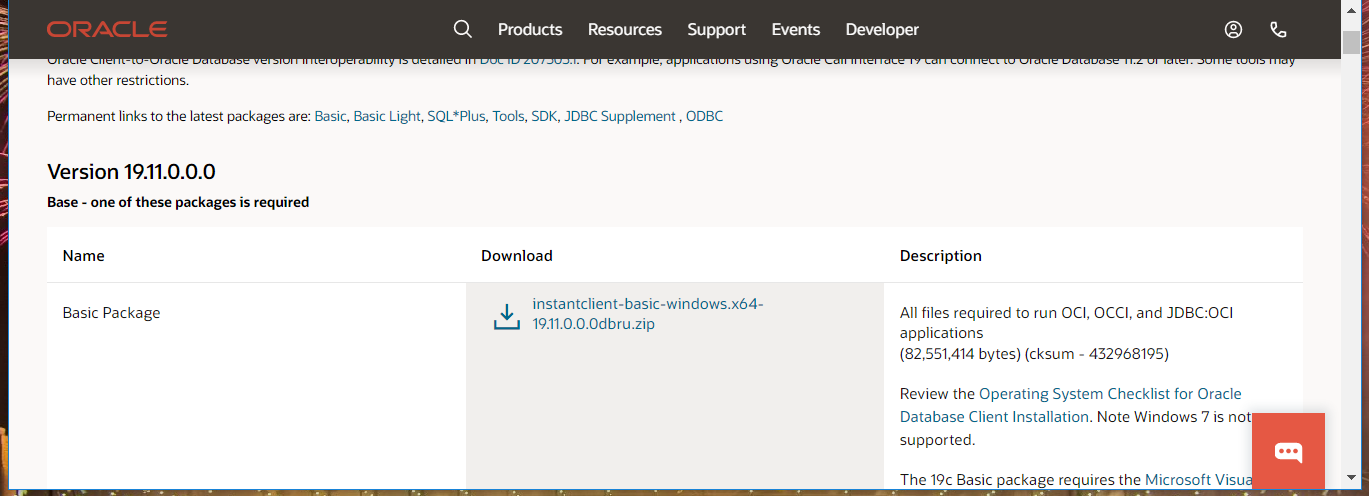Click the Name column header
Viewport: 1369px width, 496px height.
point(84,255)
